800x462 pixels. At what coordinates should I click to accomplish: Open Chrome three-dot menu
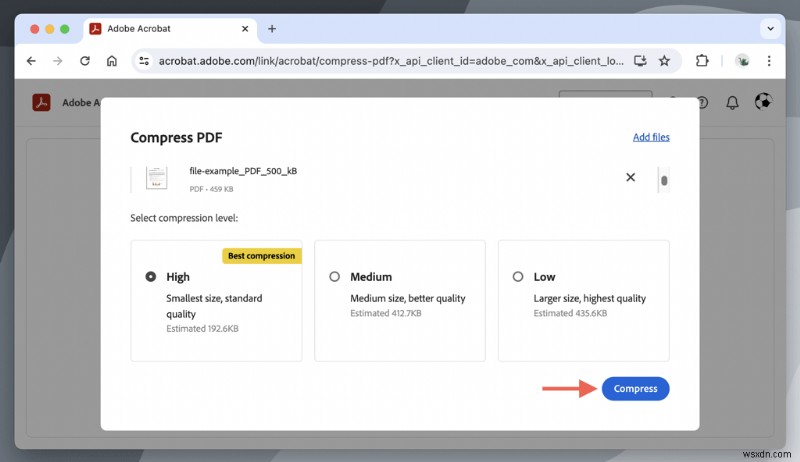point(769,61)
